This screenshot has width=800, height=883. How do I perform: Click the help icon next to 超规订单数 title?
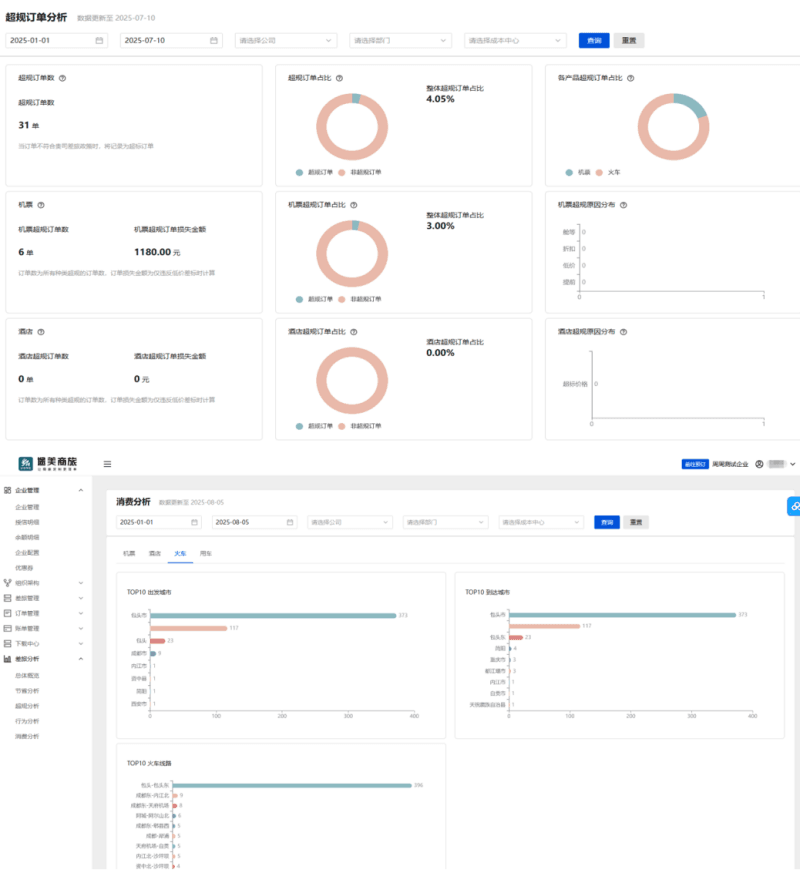click(x=62, y=78)
